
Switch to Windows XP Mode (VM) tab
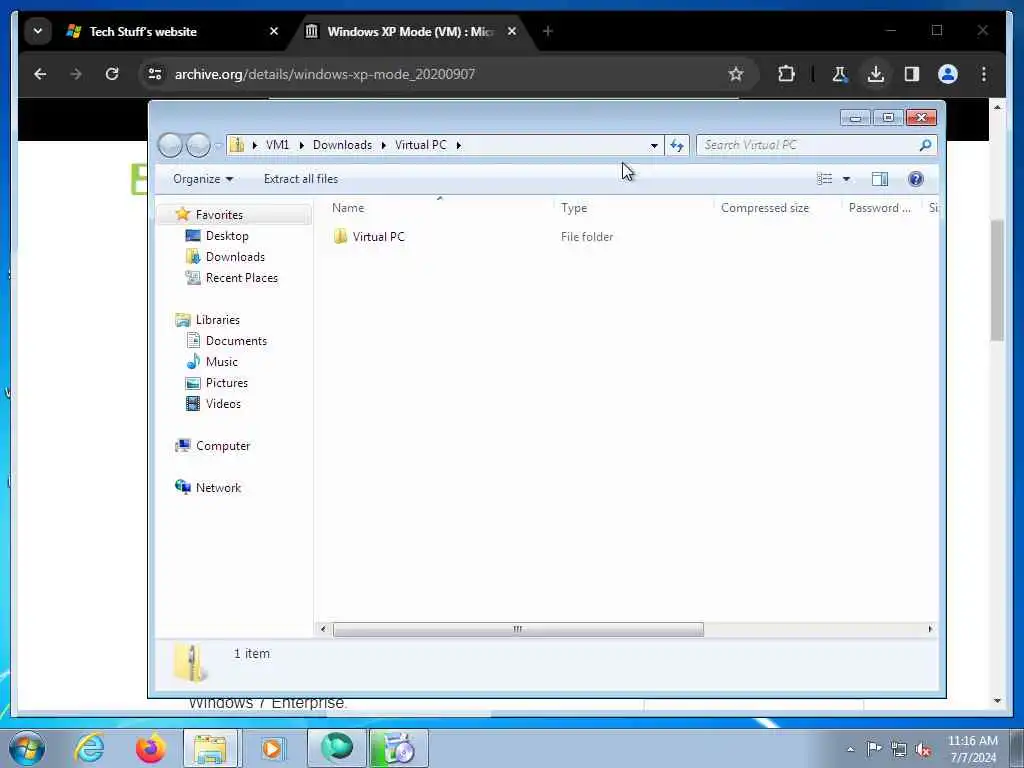coord(410,31)
